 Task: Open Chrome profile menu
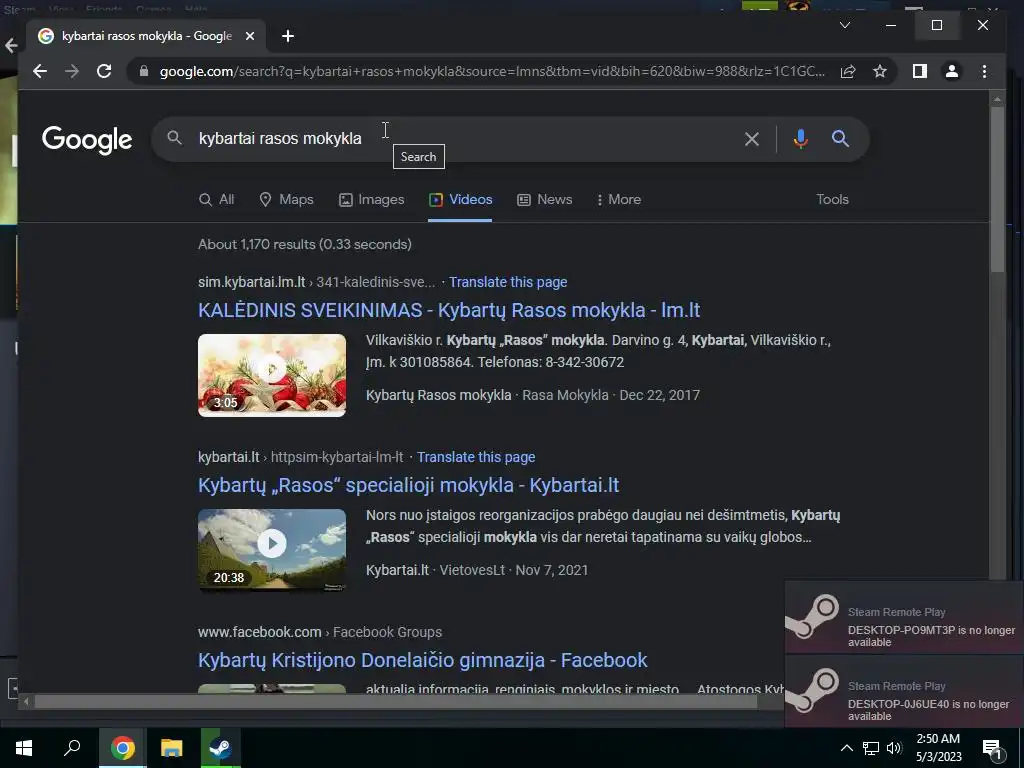pos(952,71)
